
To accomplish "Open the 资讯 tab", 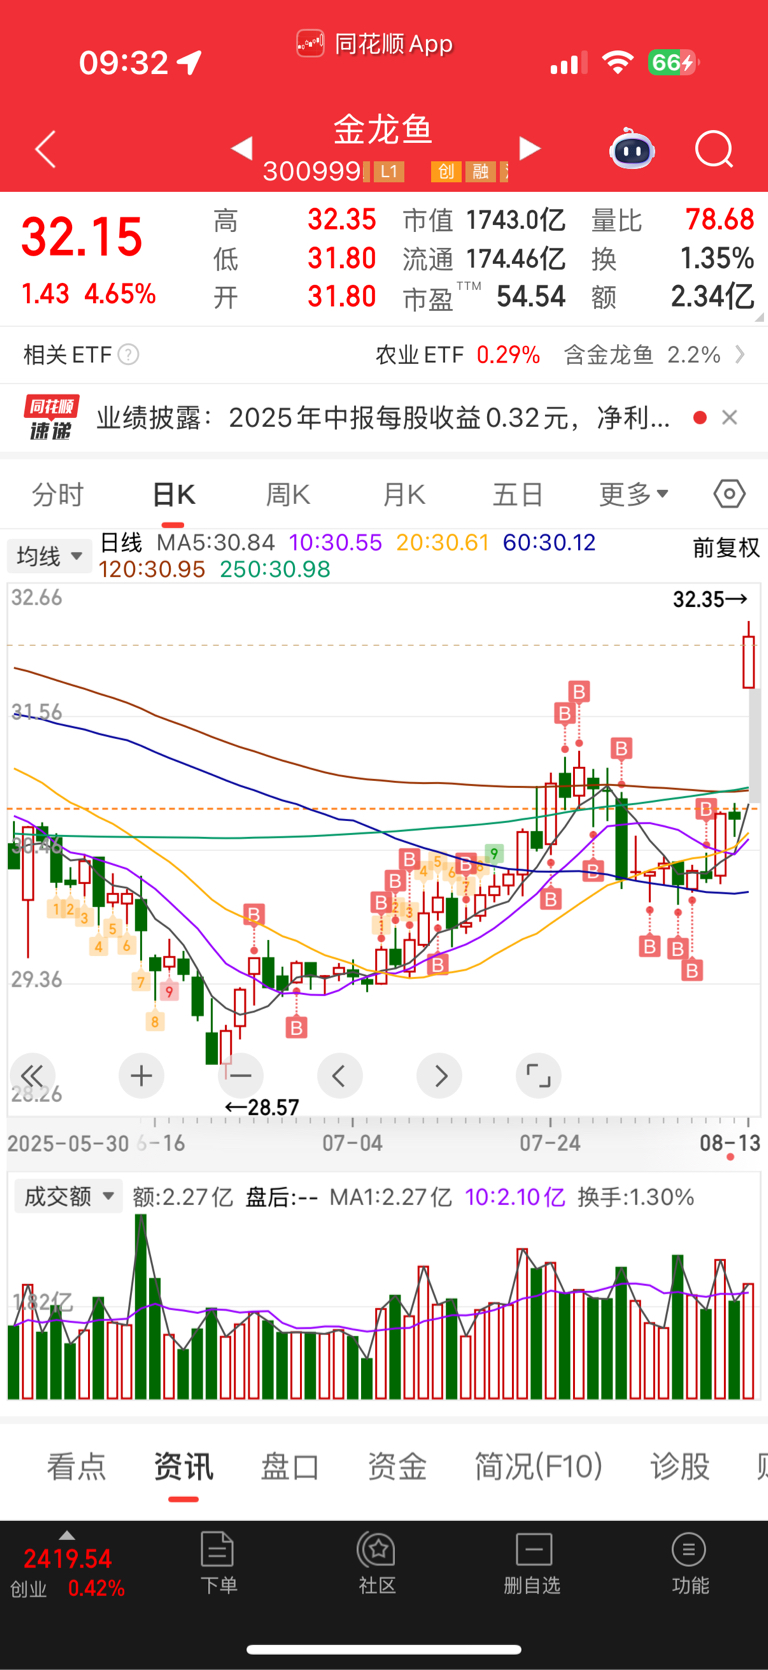I will (x=183, y=1467).
